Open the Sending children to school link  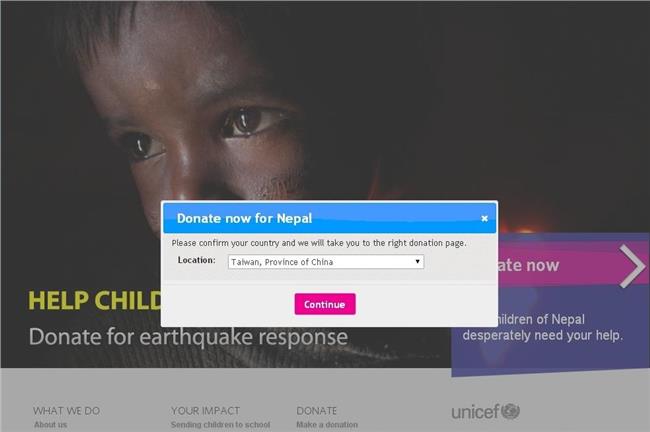221,425
